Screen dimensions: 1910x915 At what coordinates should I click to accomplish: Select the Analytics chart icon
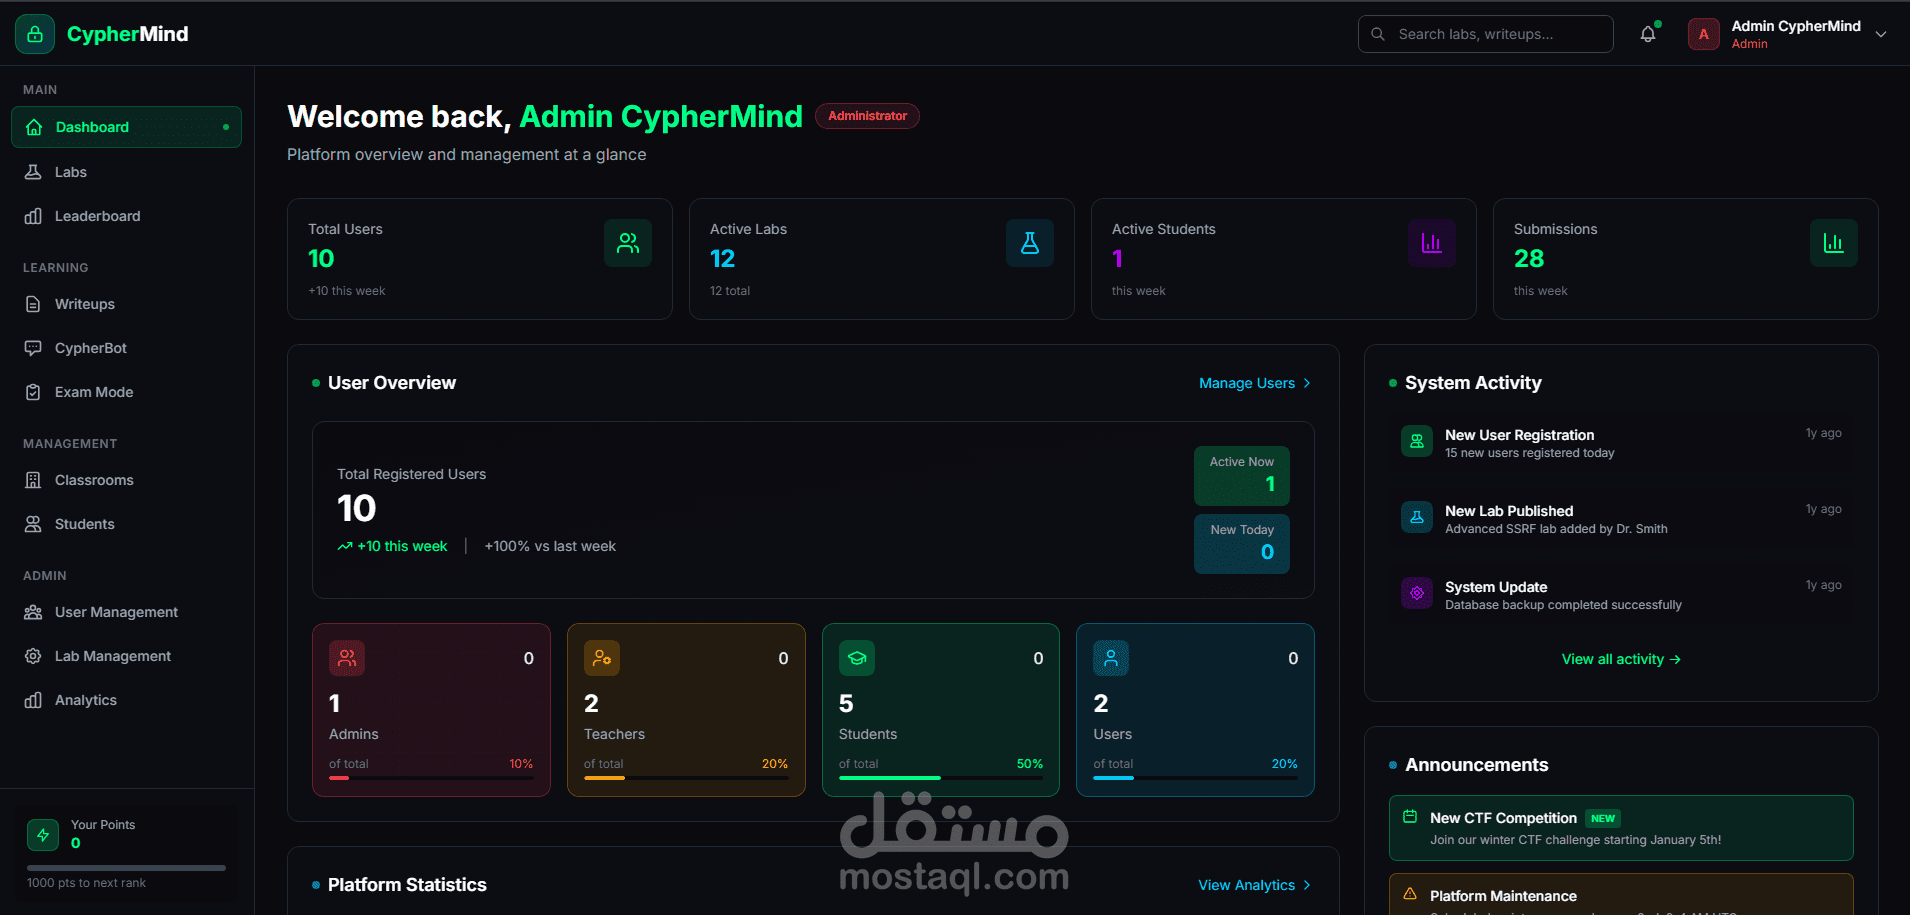click(33, 700)
